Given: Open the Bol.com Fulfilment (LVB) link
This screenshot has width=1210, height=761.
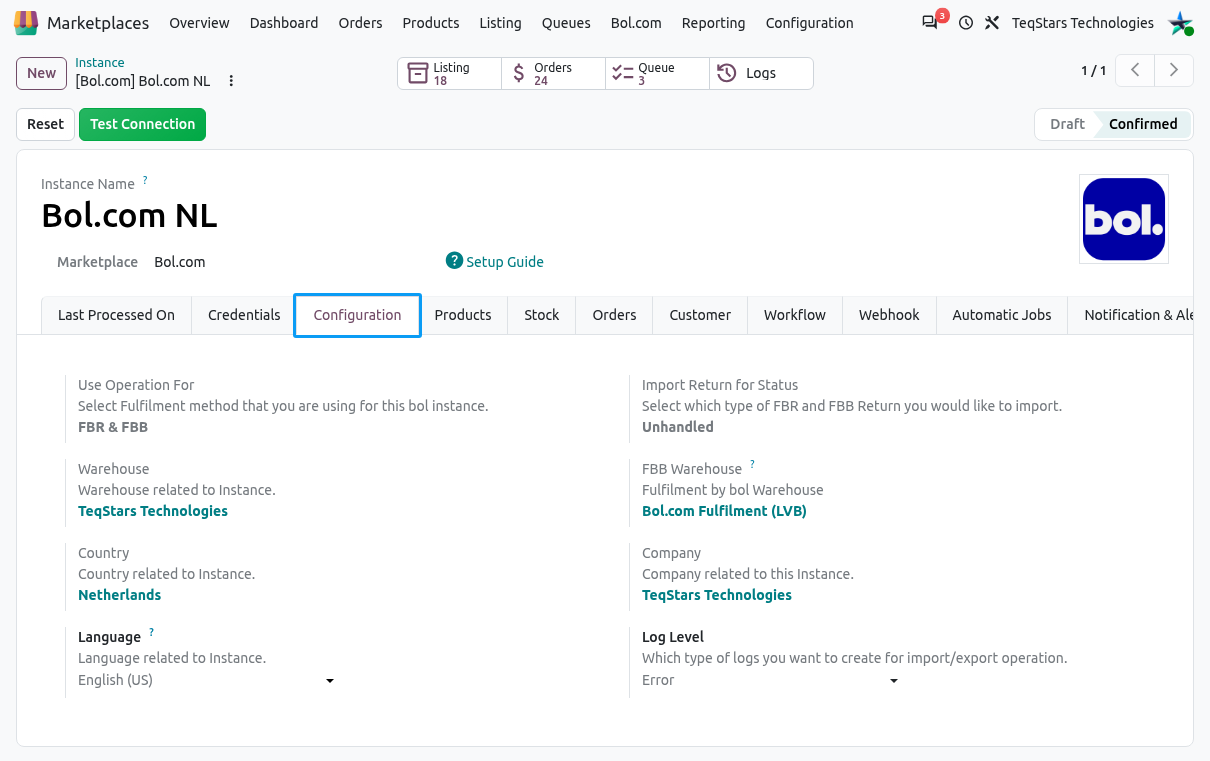Looking at the screenshot, I should (724, 511).
